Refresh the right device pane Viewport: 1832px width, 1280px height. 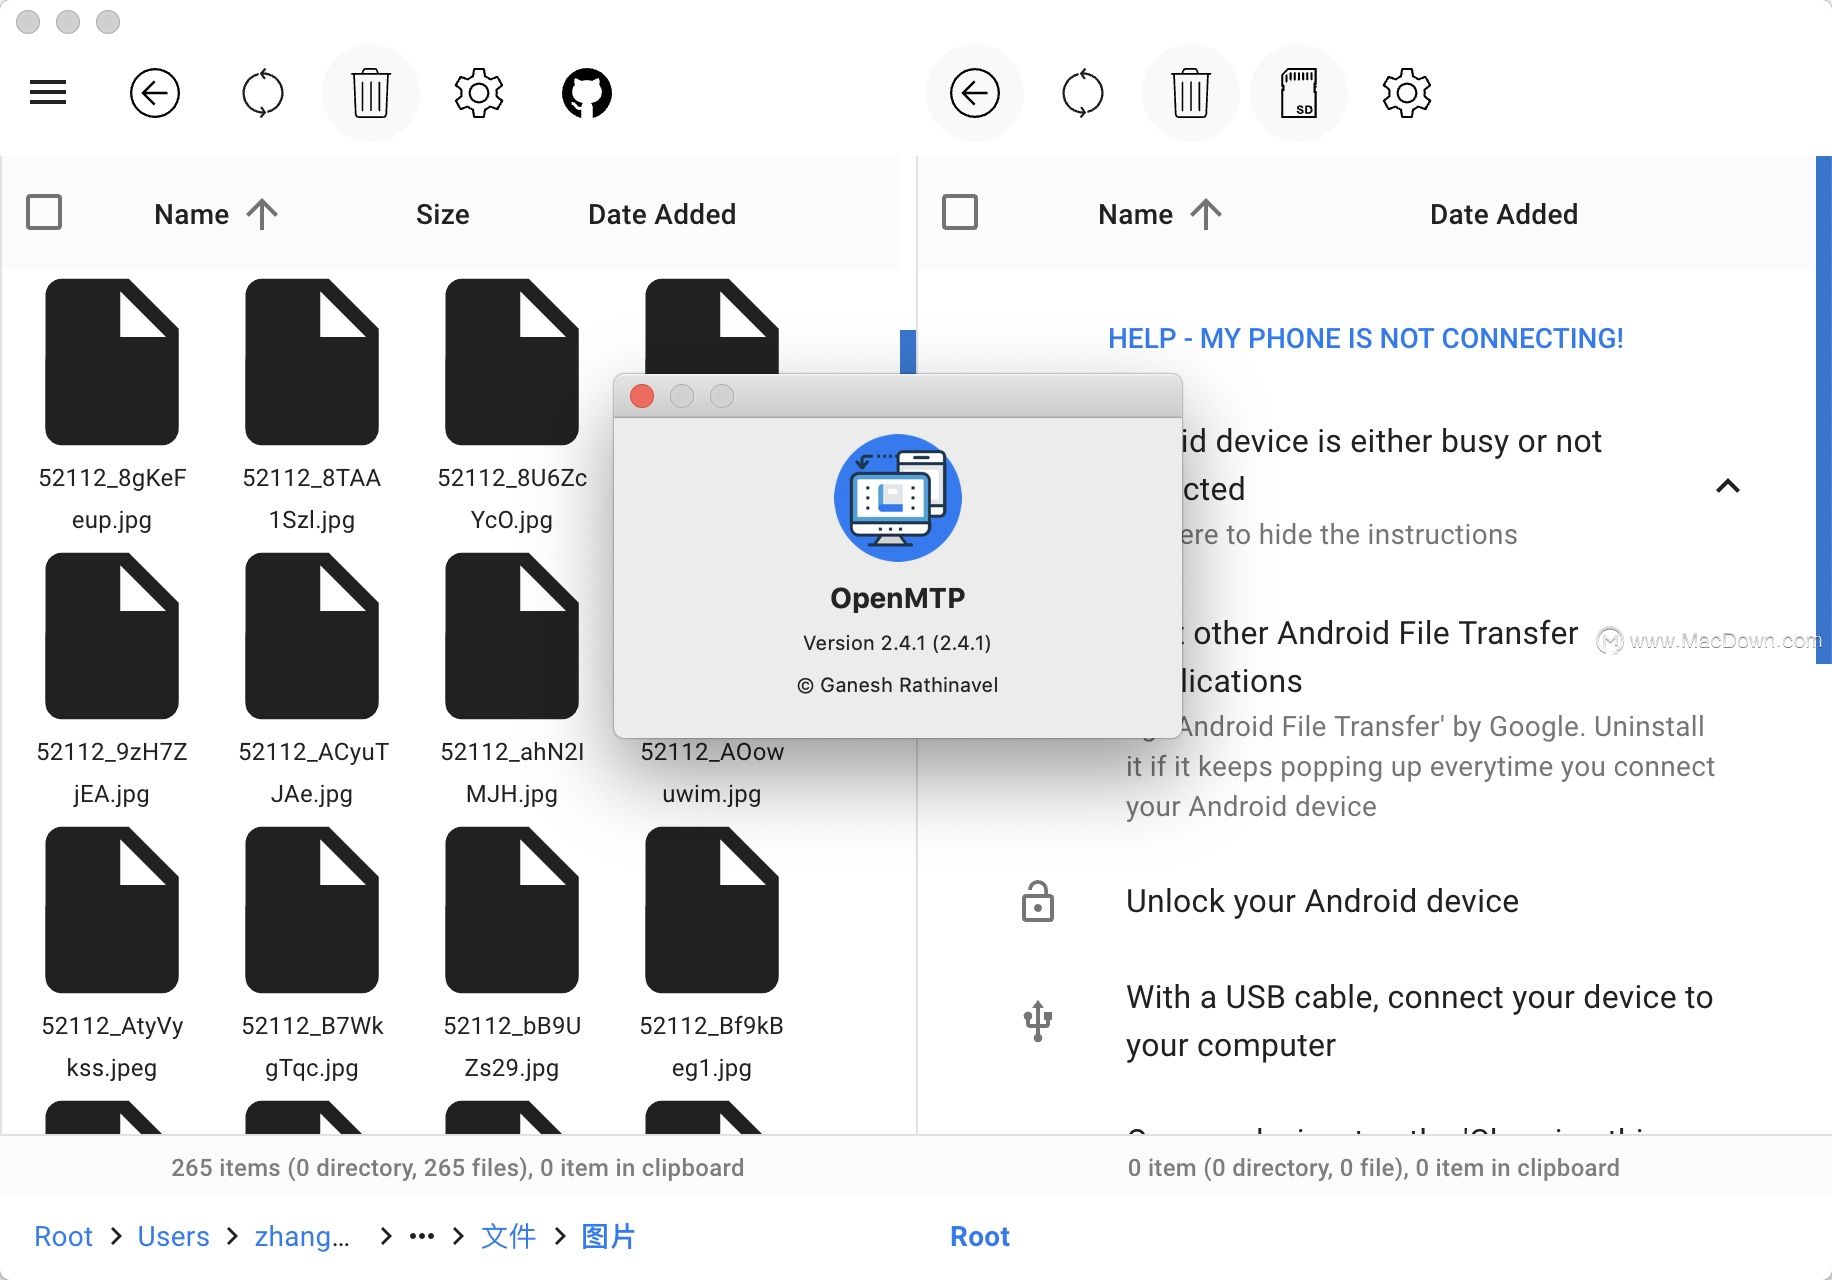pos(1083,93)
